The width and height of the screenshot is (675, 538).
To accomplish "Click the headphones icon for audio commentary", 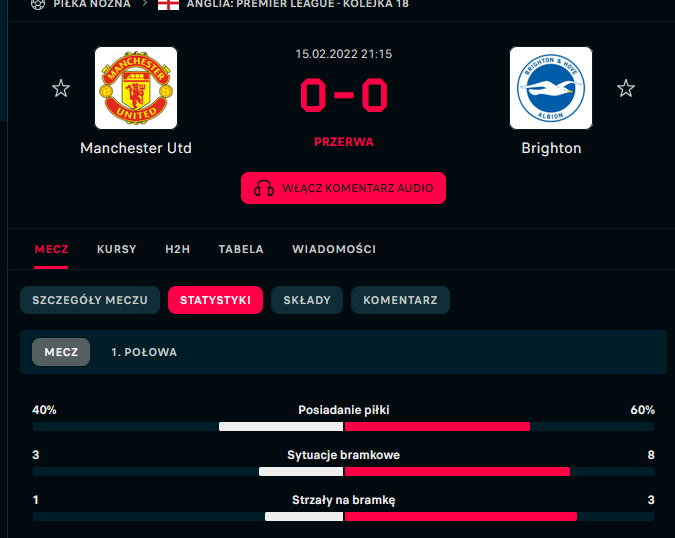I will [264, 188].
